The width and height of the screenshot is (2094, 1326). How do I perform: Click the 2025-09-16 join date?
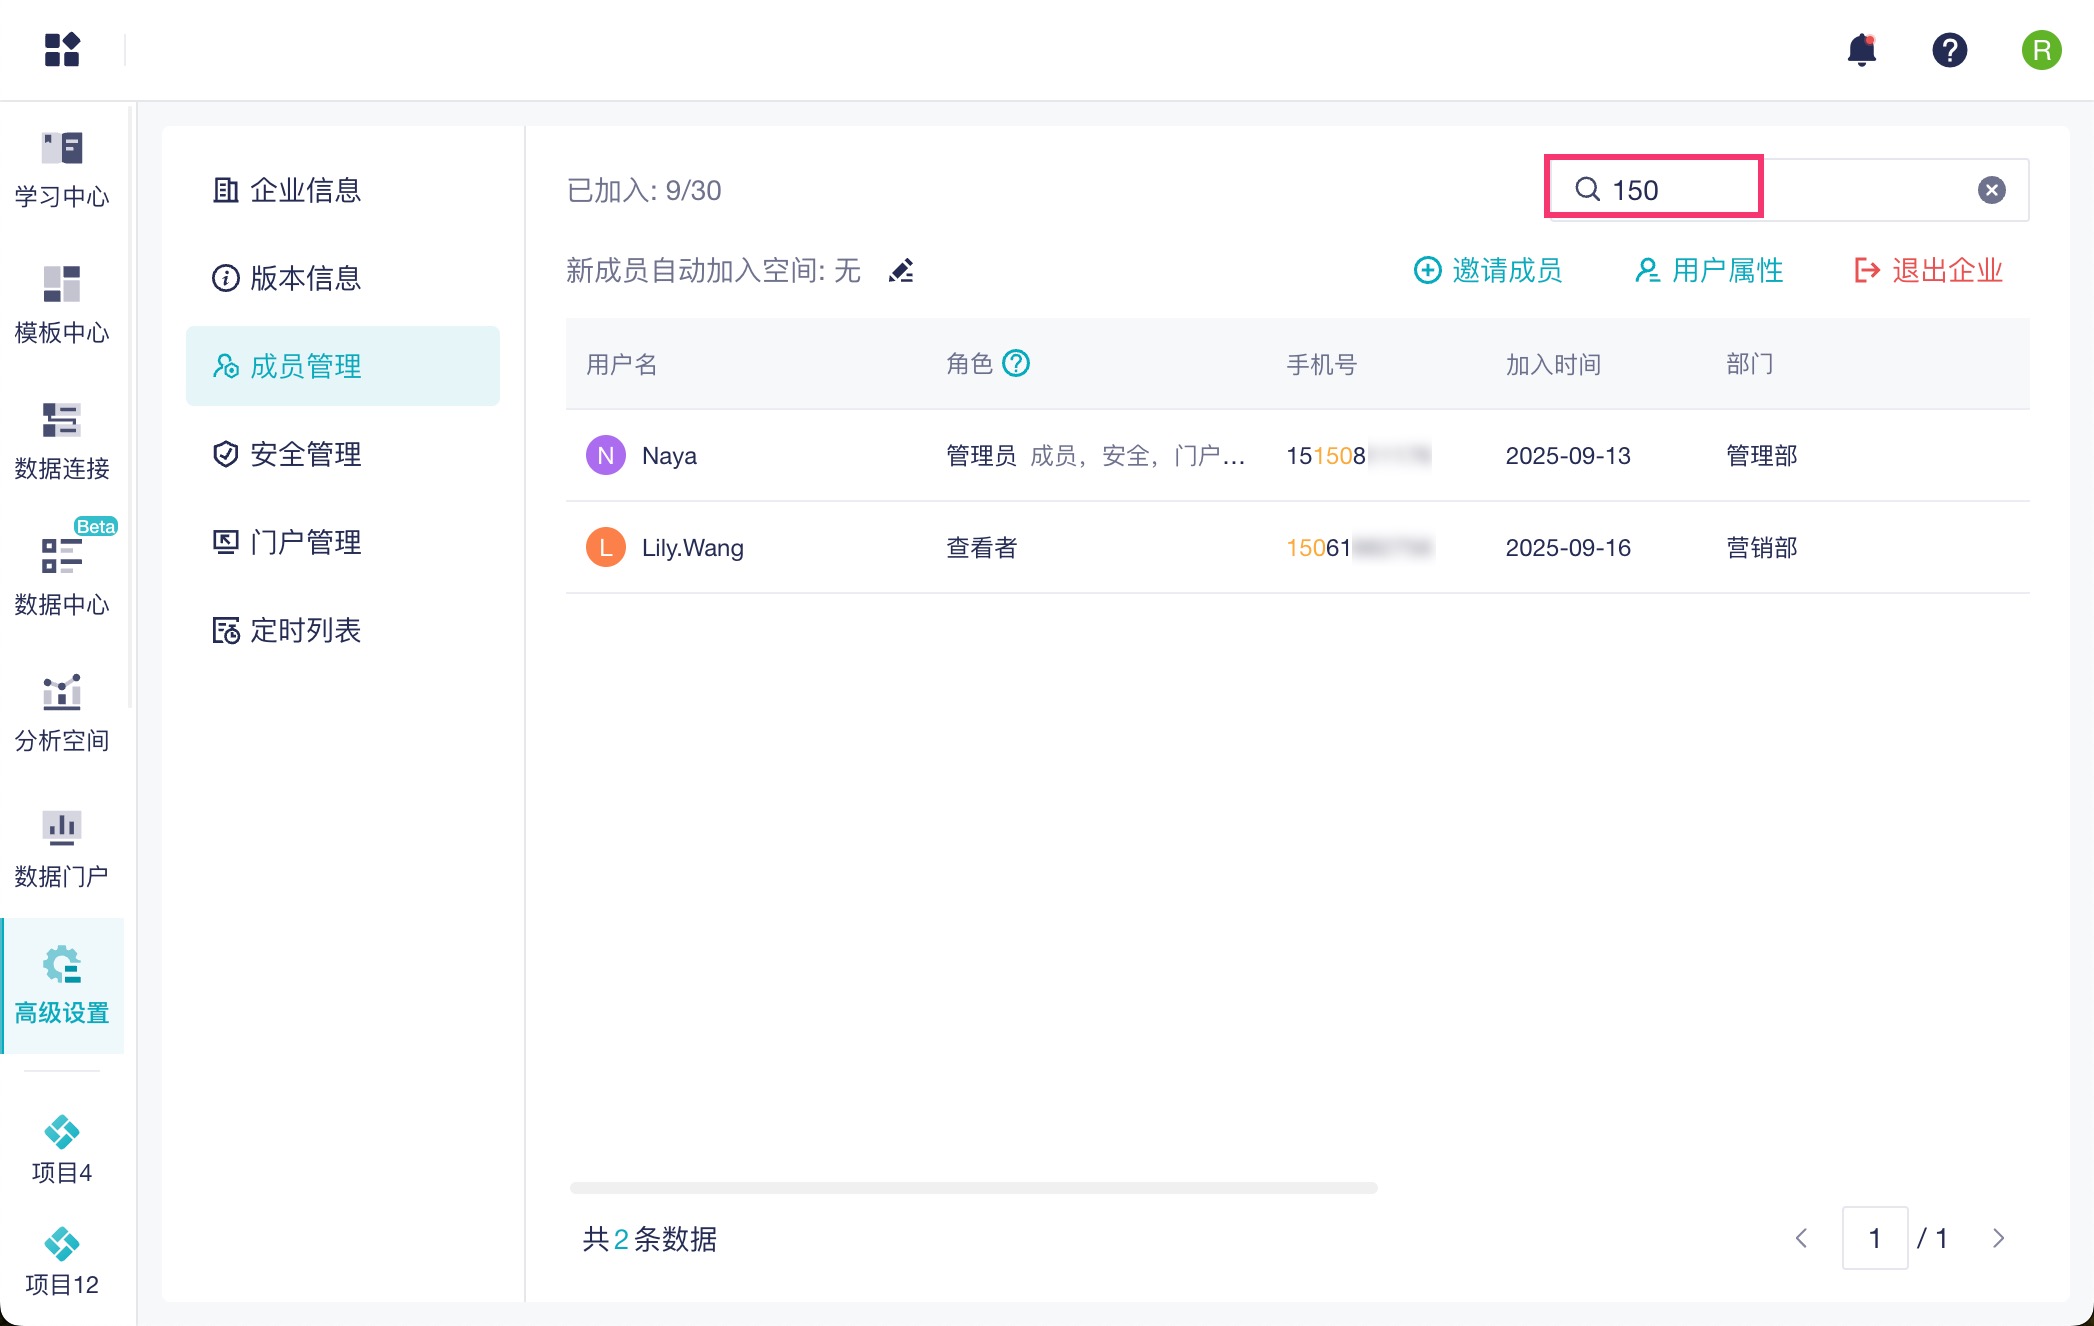point(1568,548)
